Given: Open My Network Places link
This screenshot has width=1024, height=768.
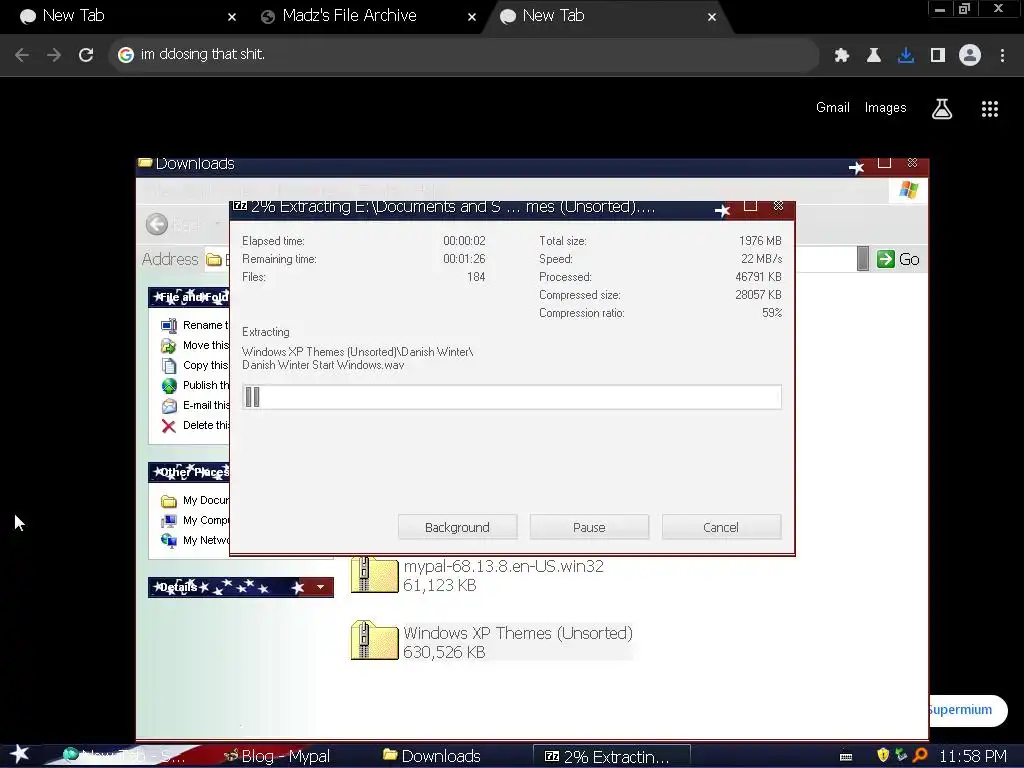Looking at the screenshot, I should pyautogui.click(x=195, y=541).
